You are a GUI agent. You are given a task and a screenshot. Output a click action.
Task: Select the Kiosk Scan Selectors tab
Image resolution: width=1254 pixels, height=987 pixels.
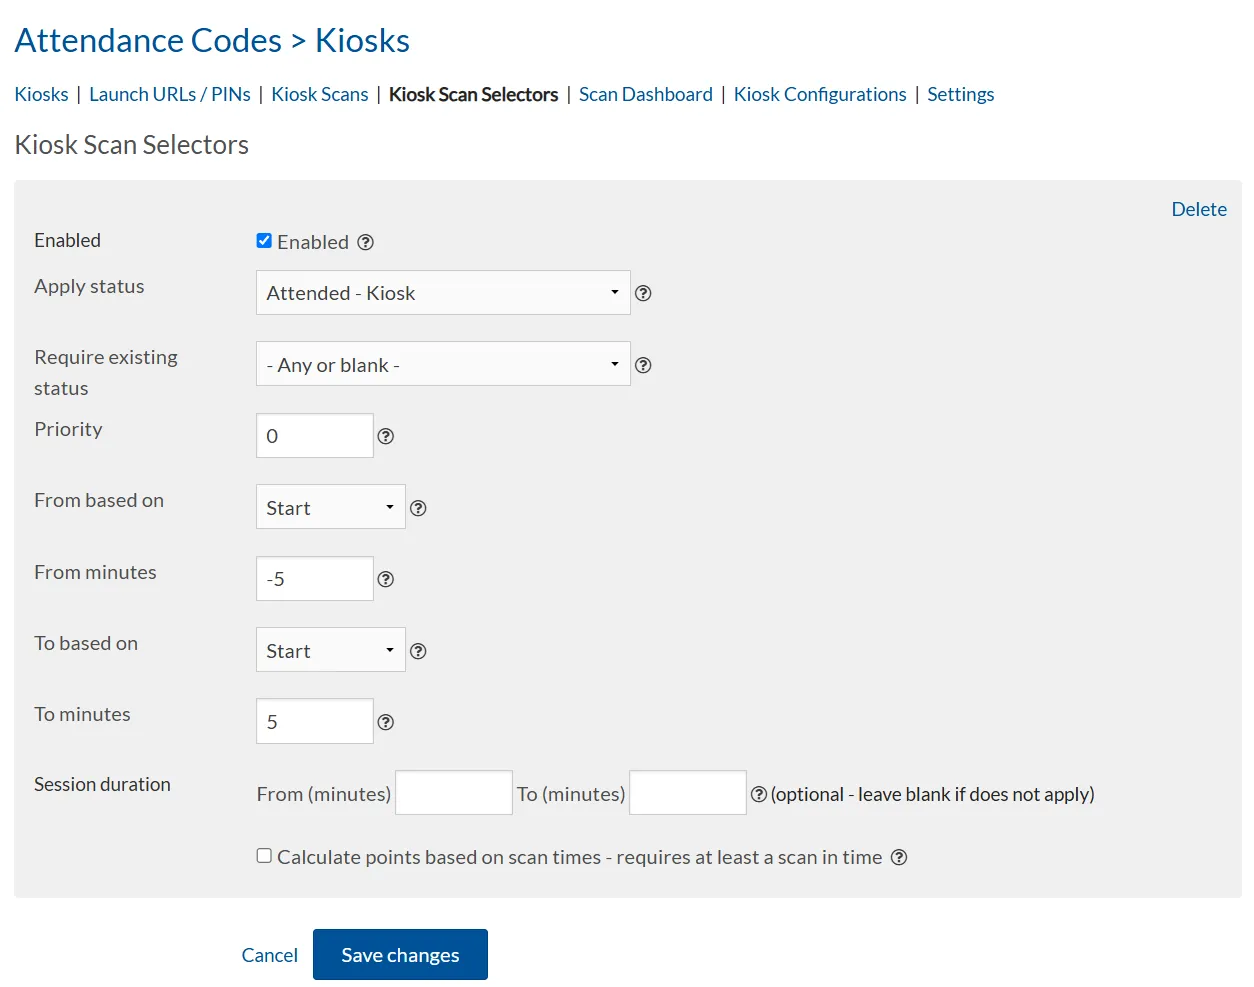[x=474, y=94]
